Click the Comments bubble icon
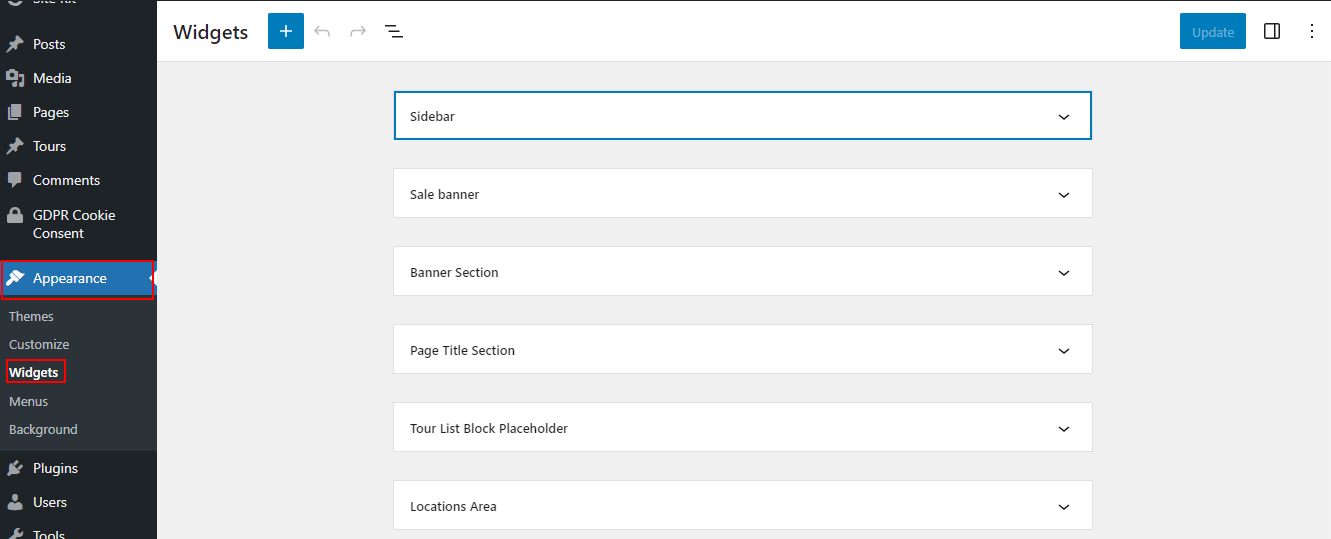The image size is (1331, 539). [15, 180]
